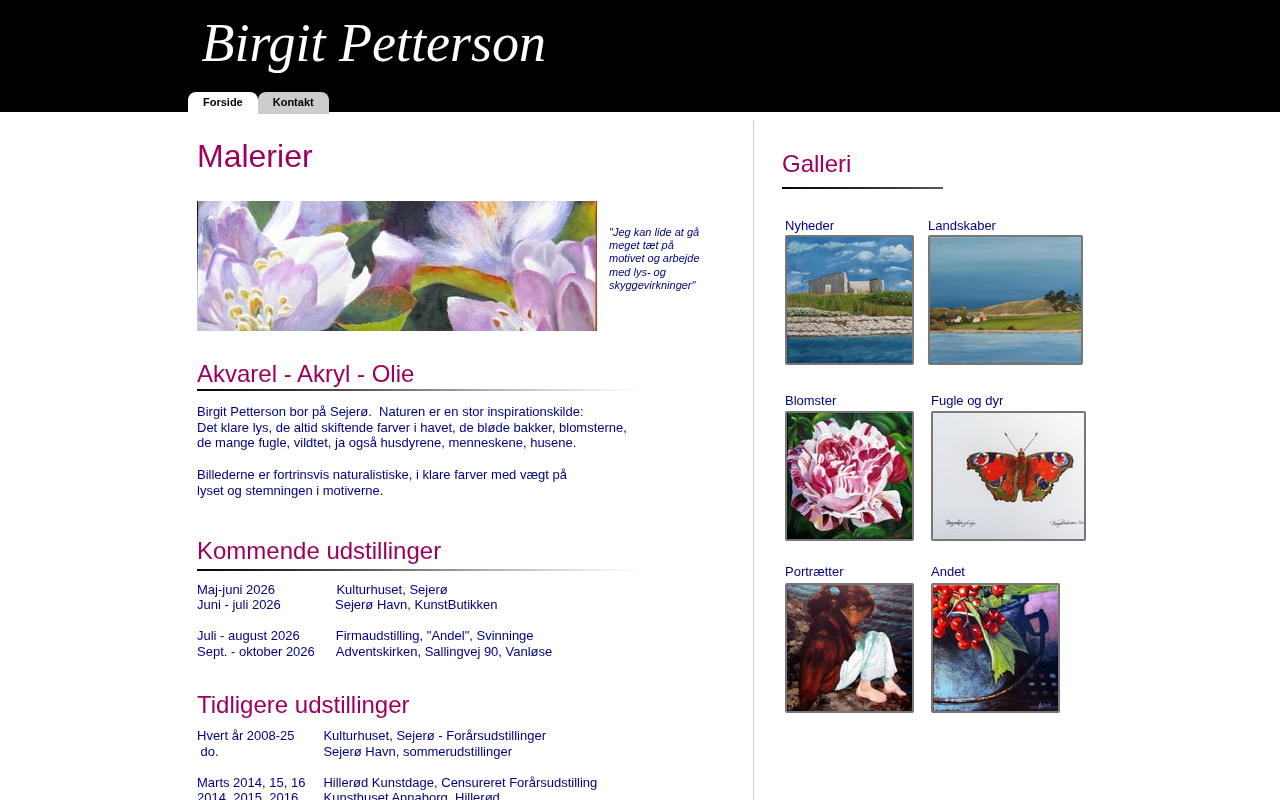Click 'Kulturhuset, Sejerø' upcoming venue text

pos(392,590)
